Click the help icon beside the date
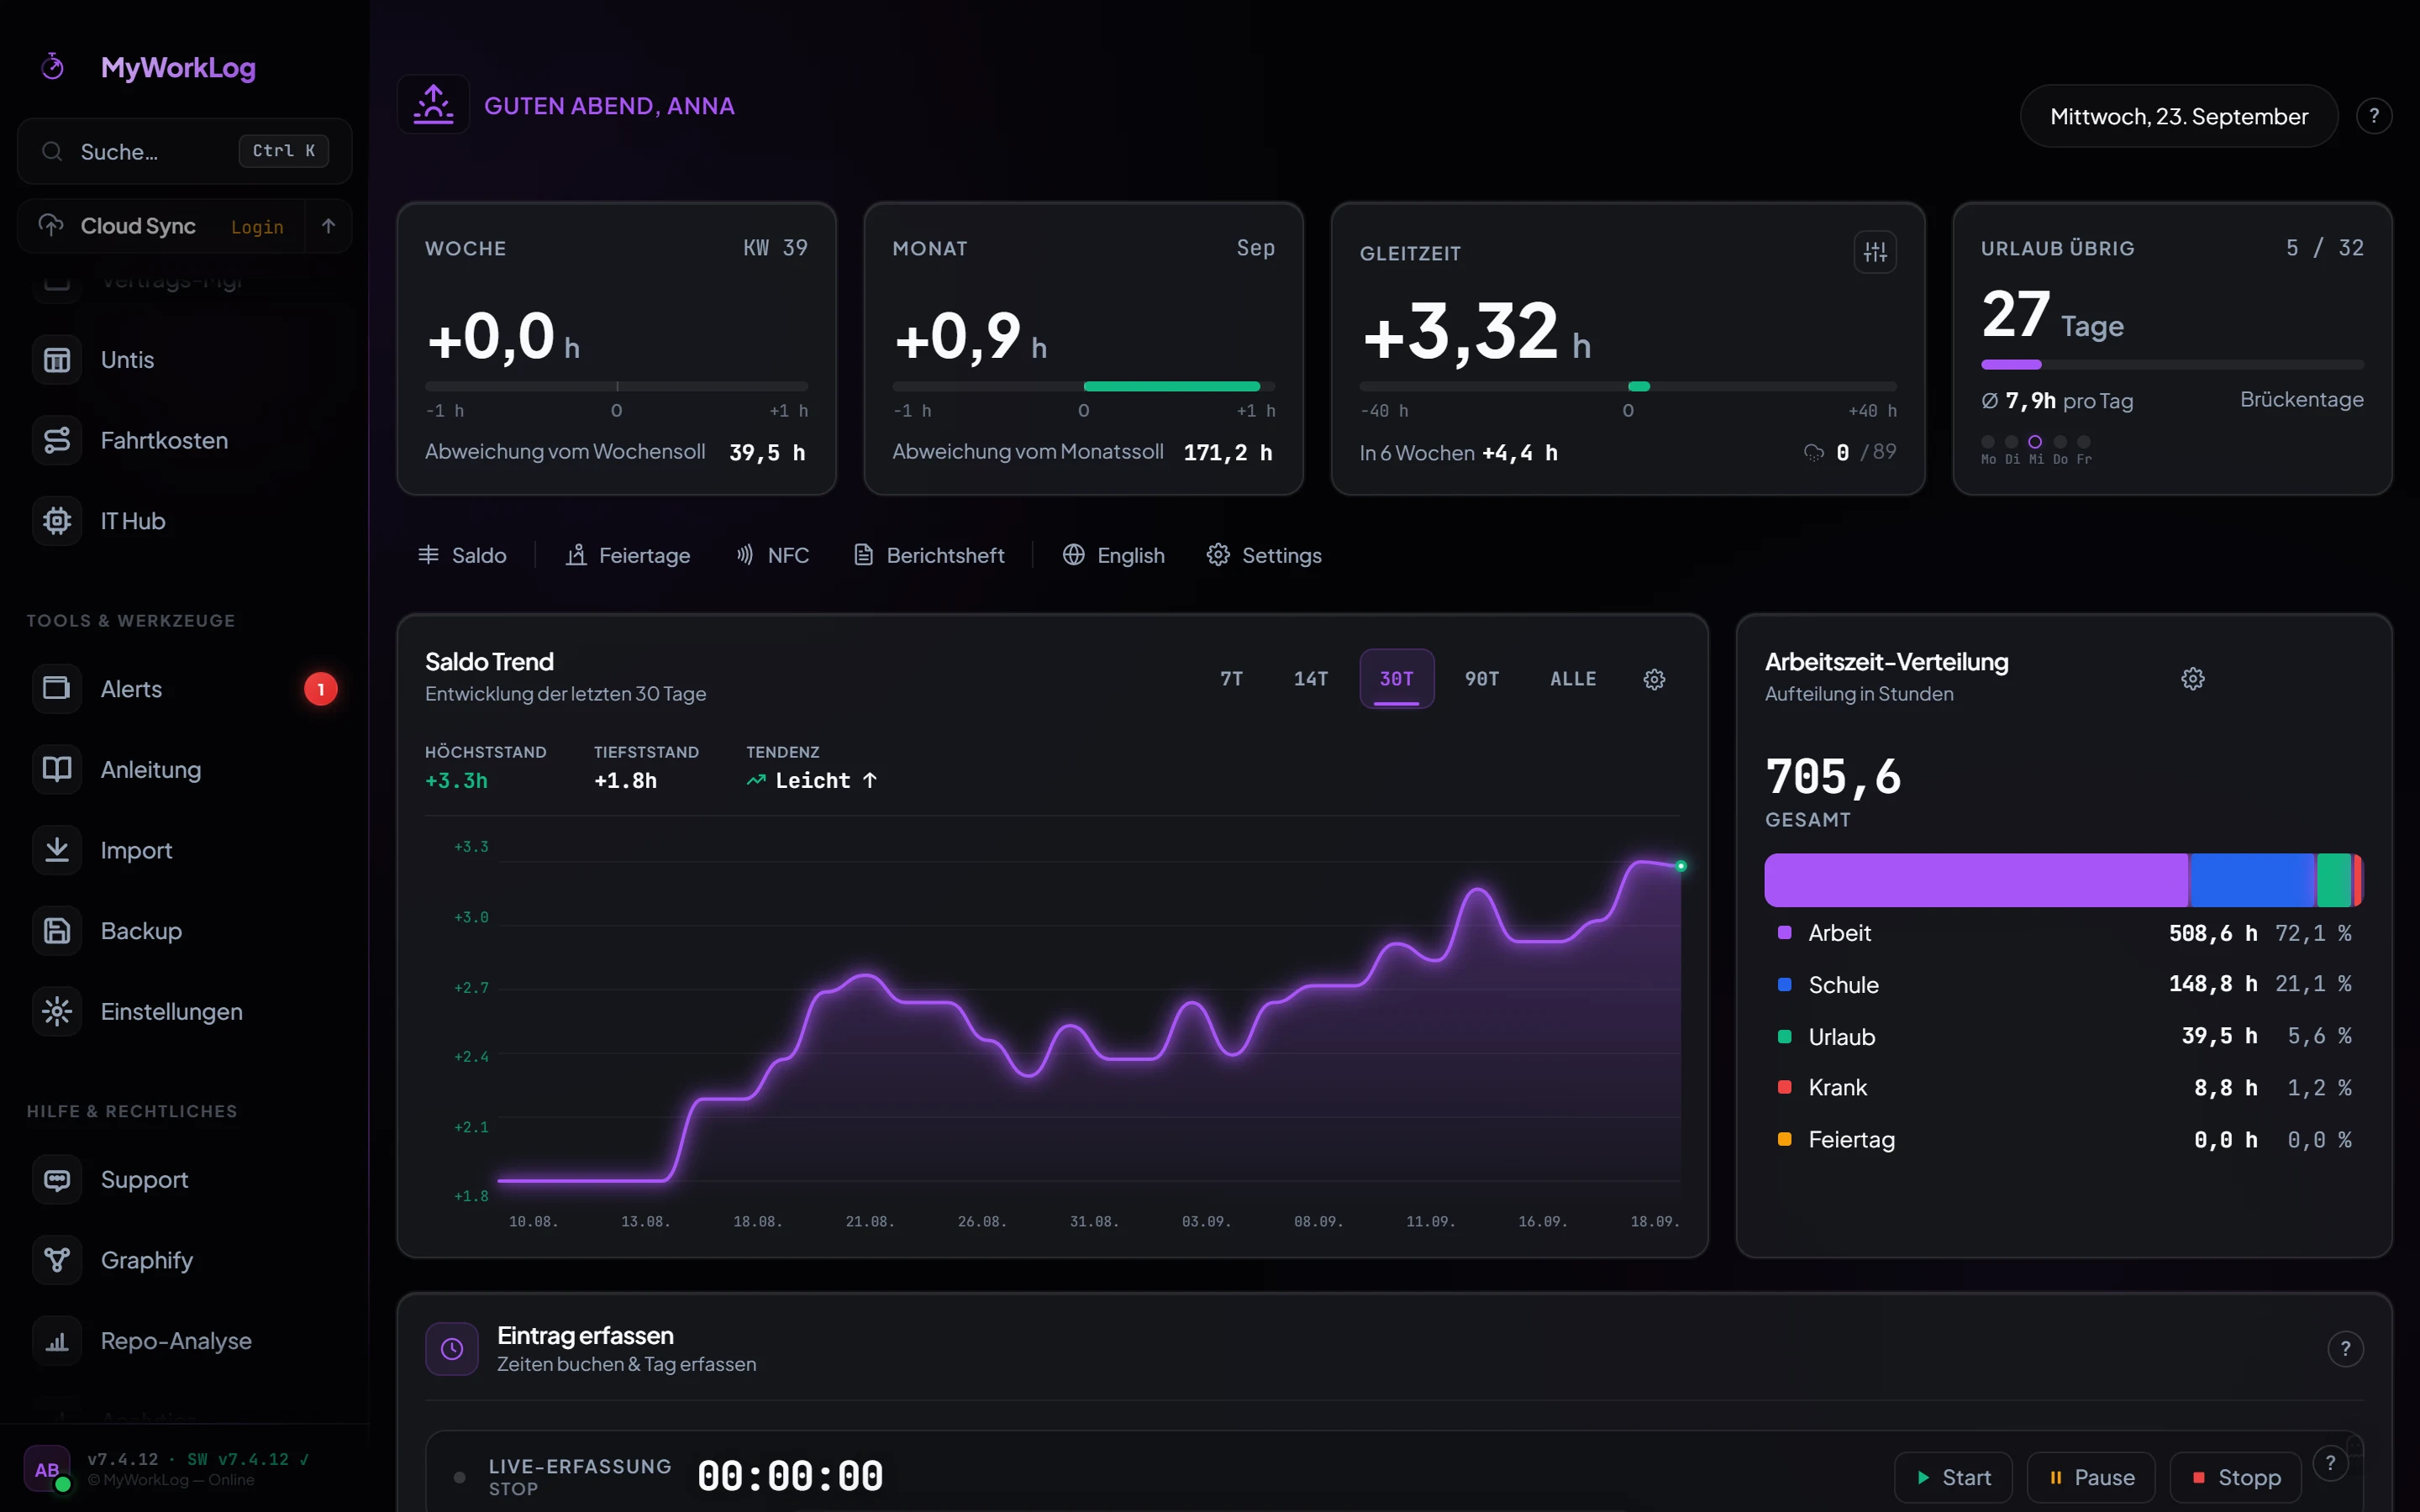 coord(2374,116)
